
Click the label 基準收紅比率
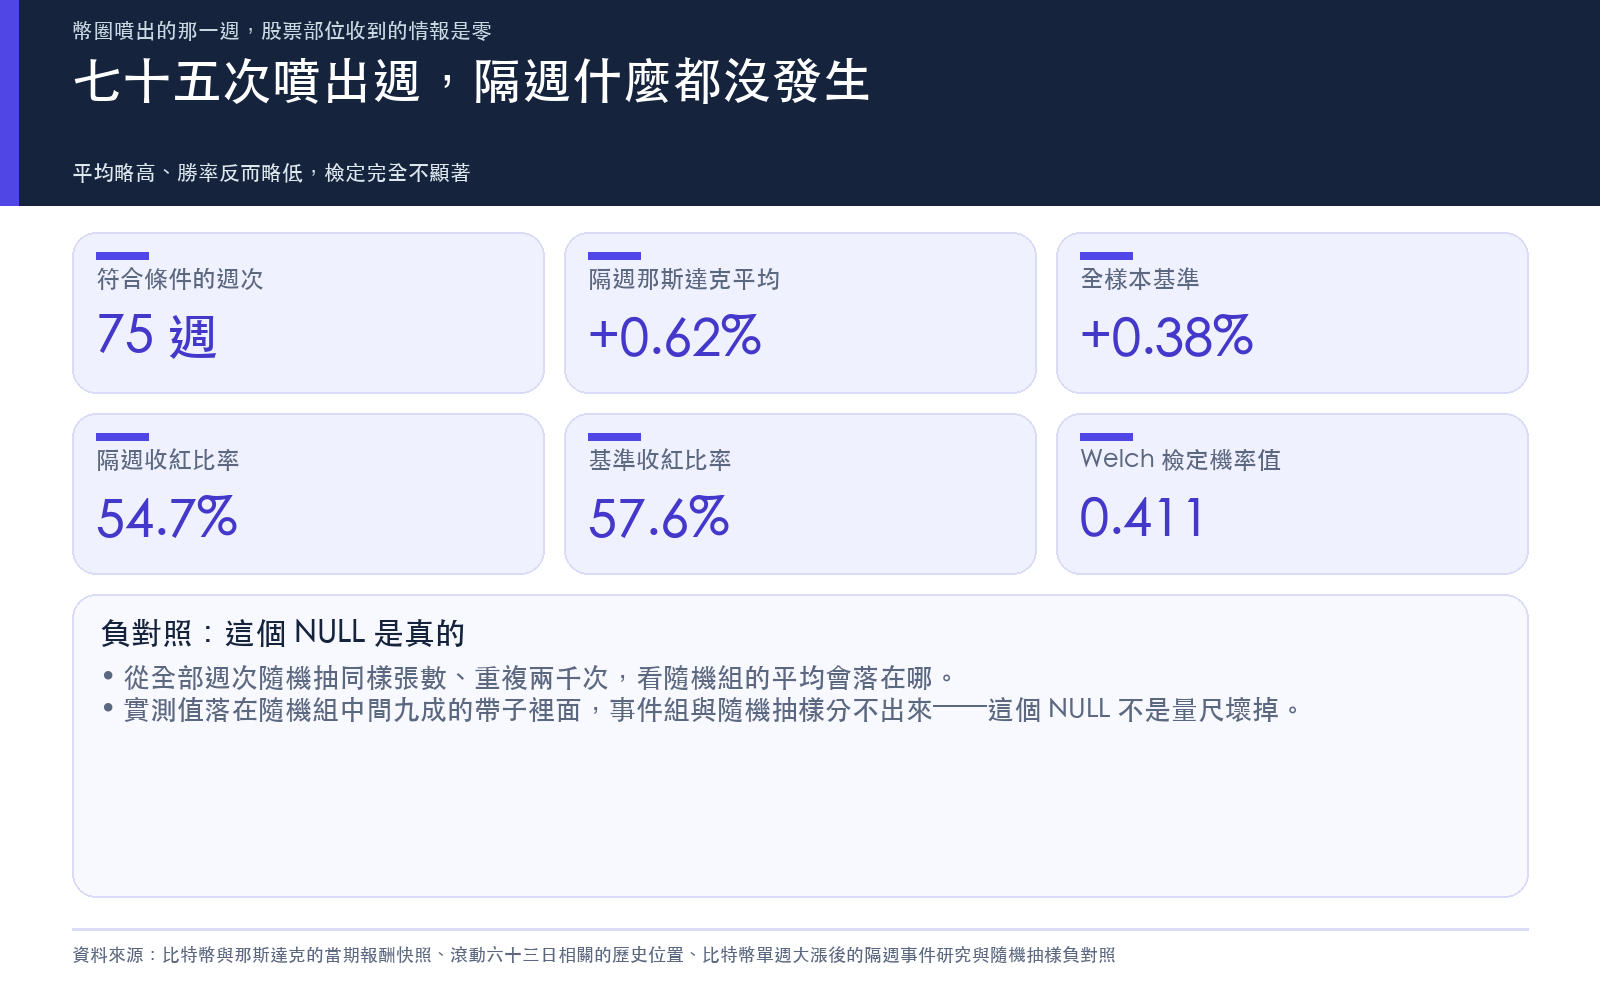coord(660,460)
